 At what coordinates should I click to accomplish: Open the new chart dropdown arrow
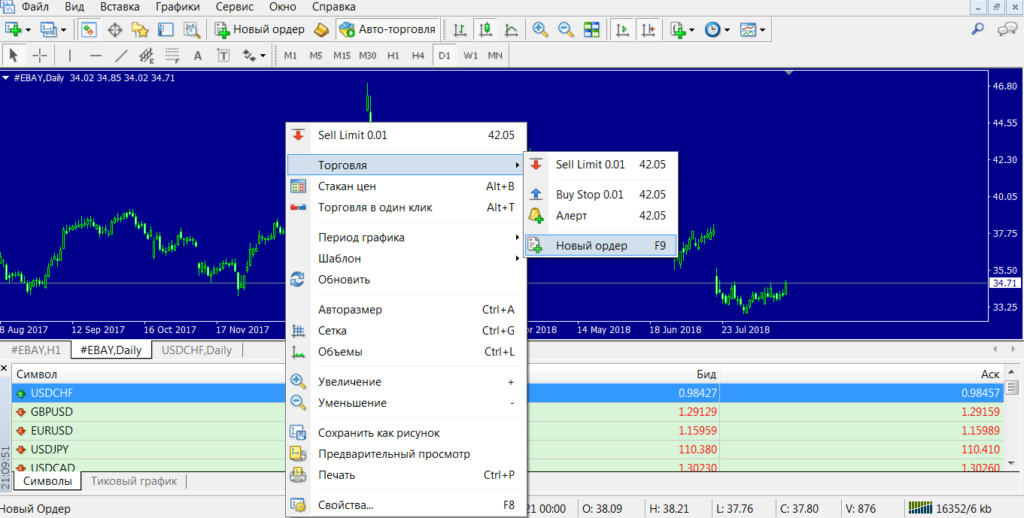[27, 29]
